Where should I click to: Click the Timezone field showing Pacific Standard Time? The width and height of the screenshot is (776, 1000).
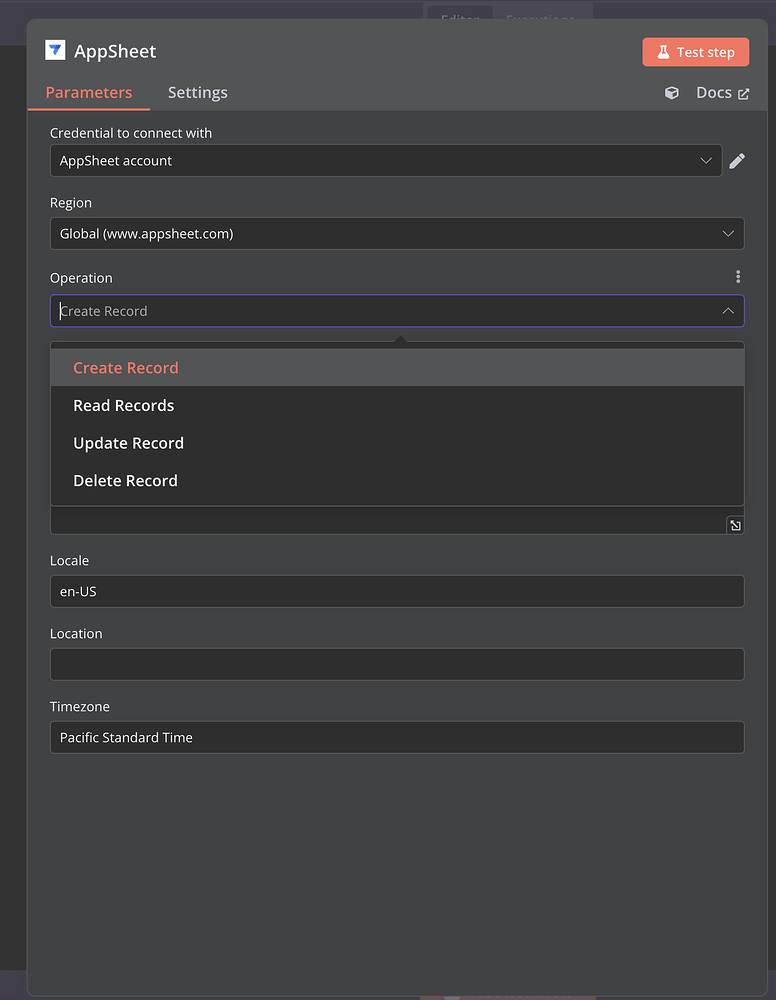click(396, 737)
